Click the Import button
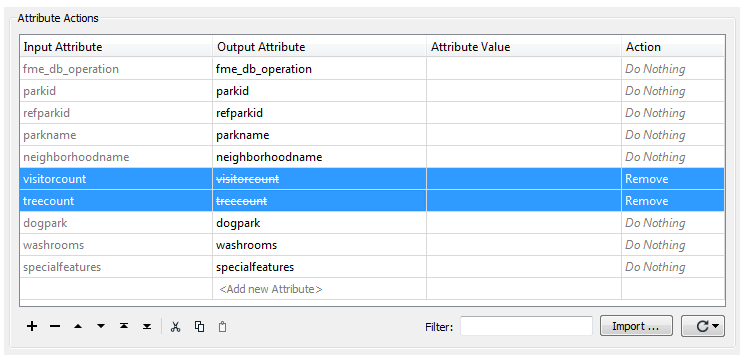The image size is (748, 363). (636, 326)
